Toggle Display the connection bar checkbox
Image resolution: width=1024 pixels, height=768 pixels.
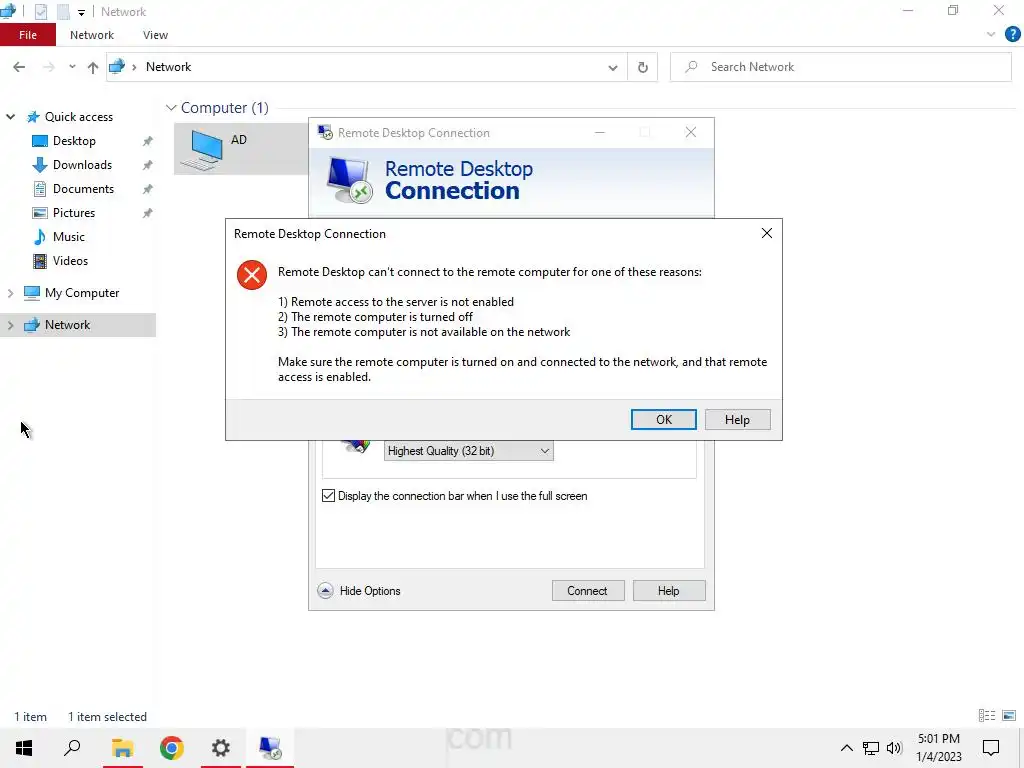[328, 496]
